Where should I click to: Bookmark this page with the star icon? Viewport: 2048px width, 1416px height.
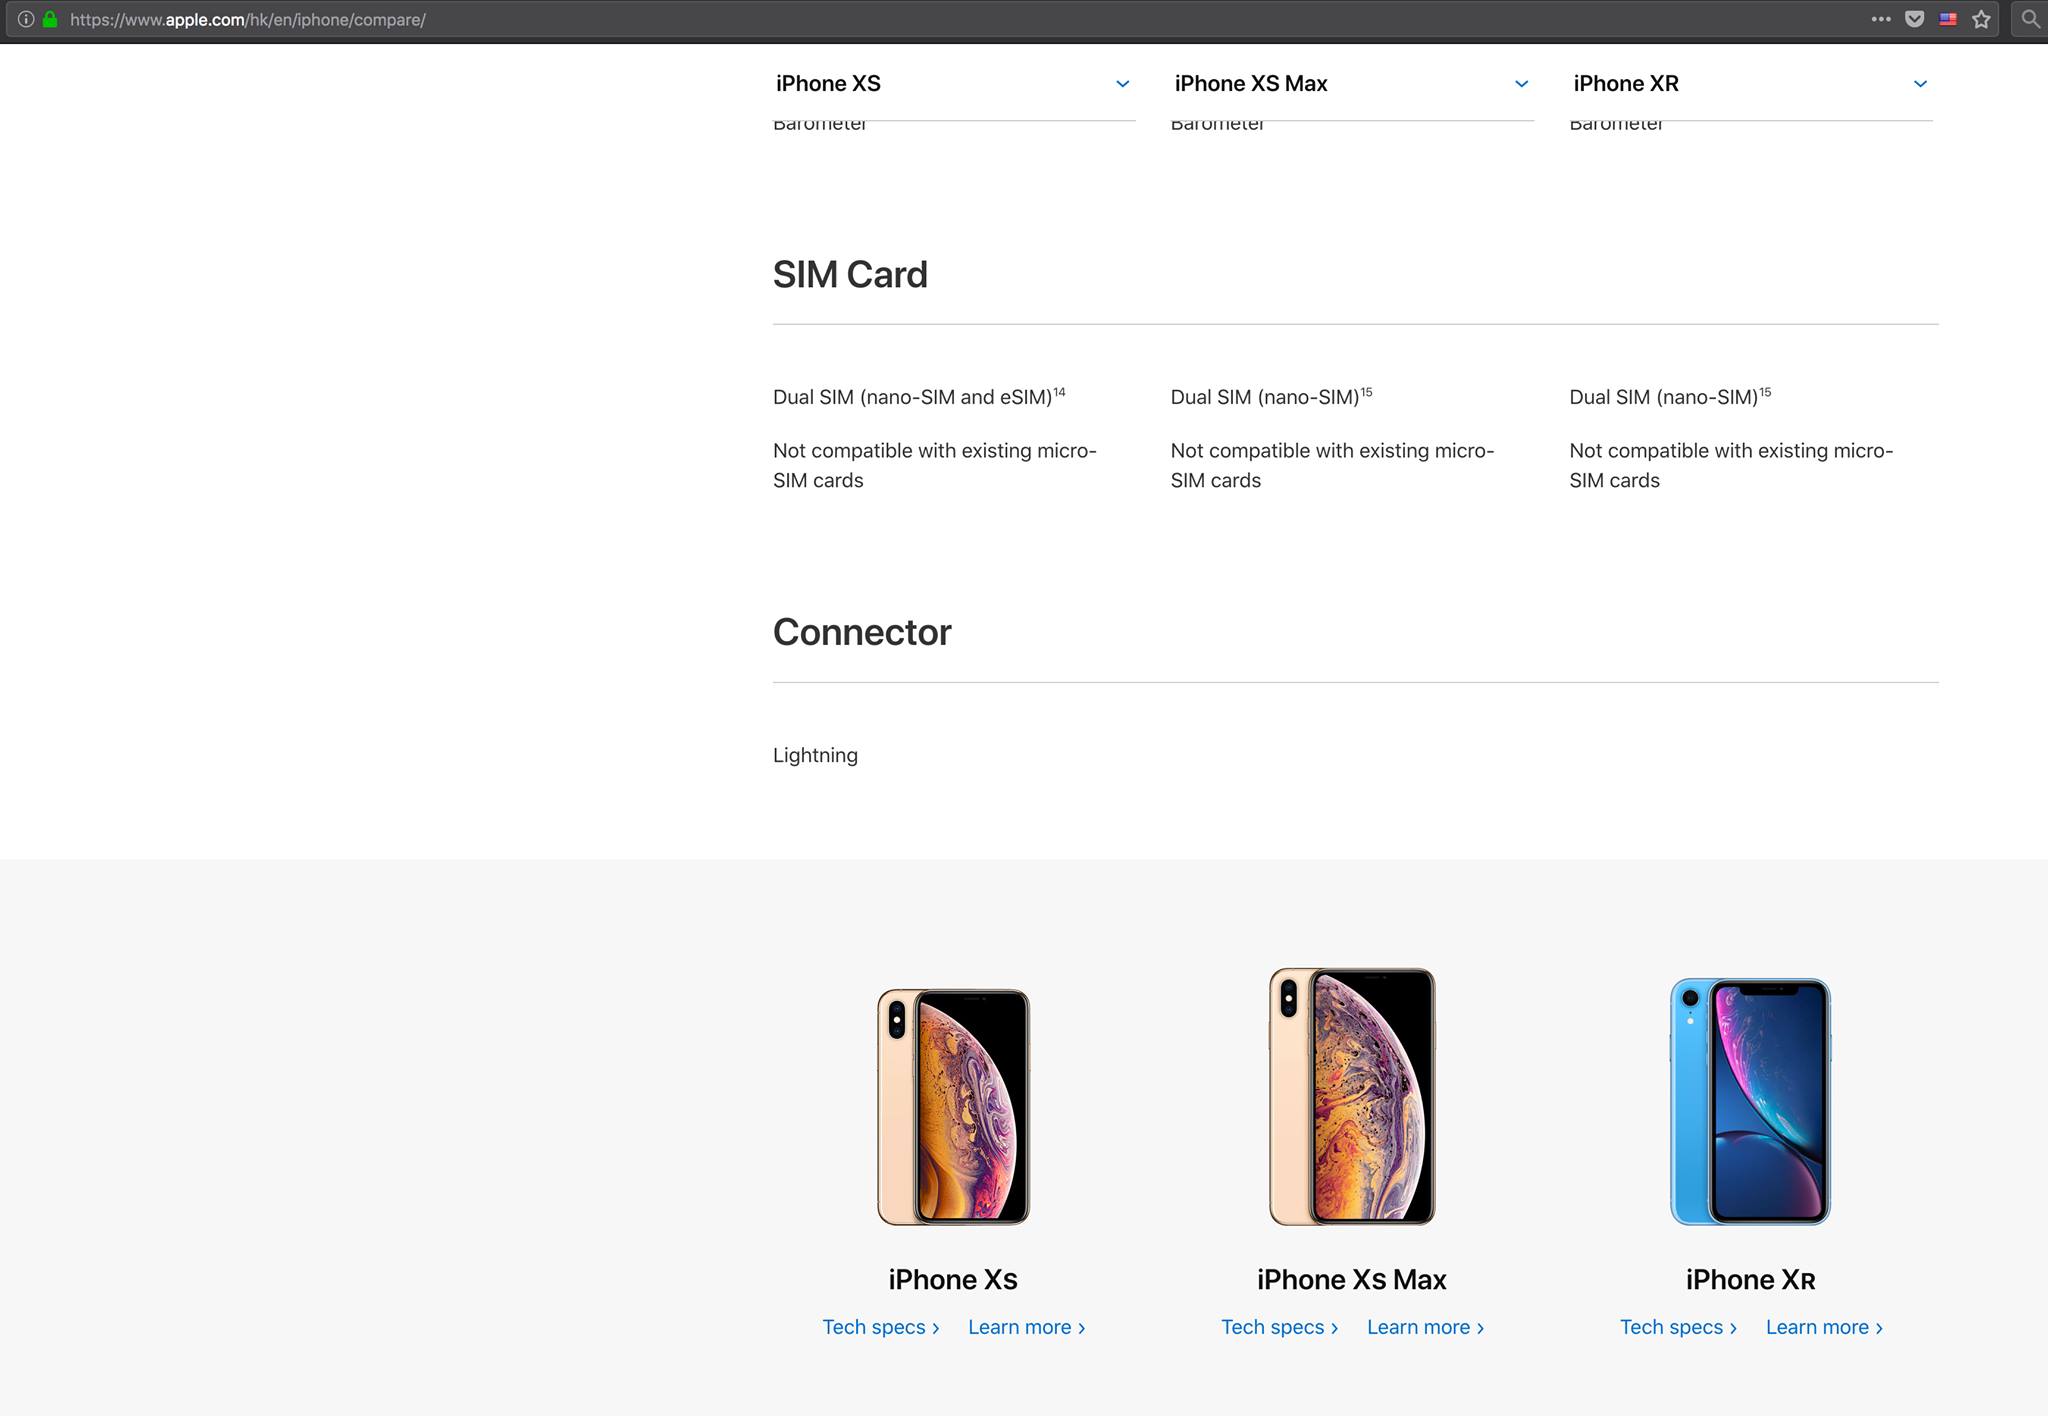1981,19
